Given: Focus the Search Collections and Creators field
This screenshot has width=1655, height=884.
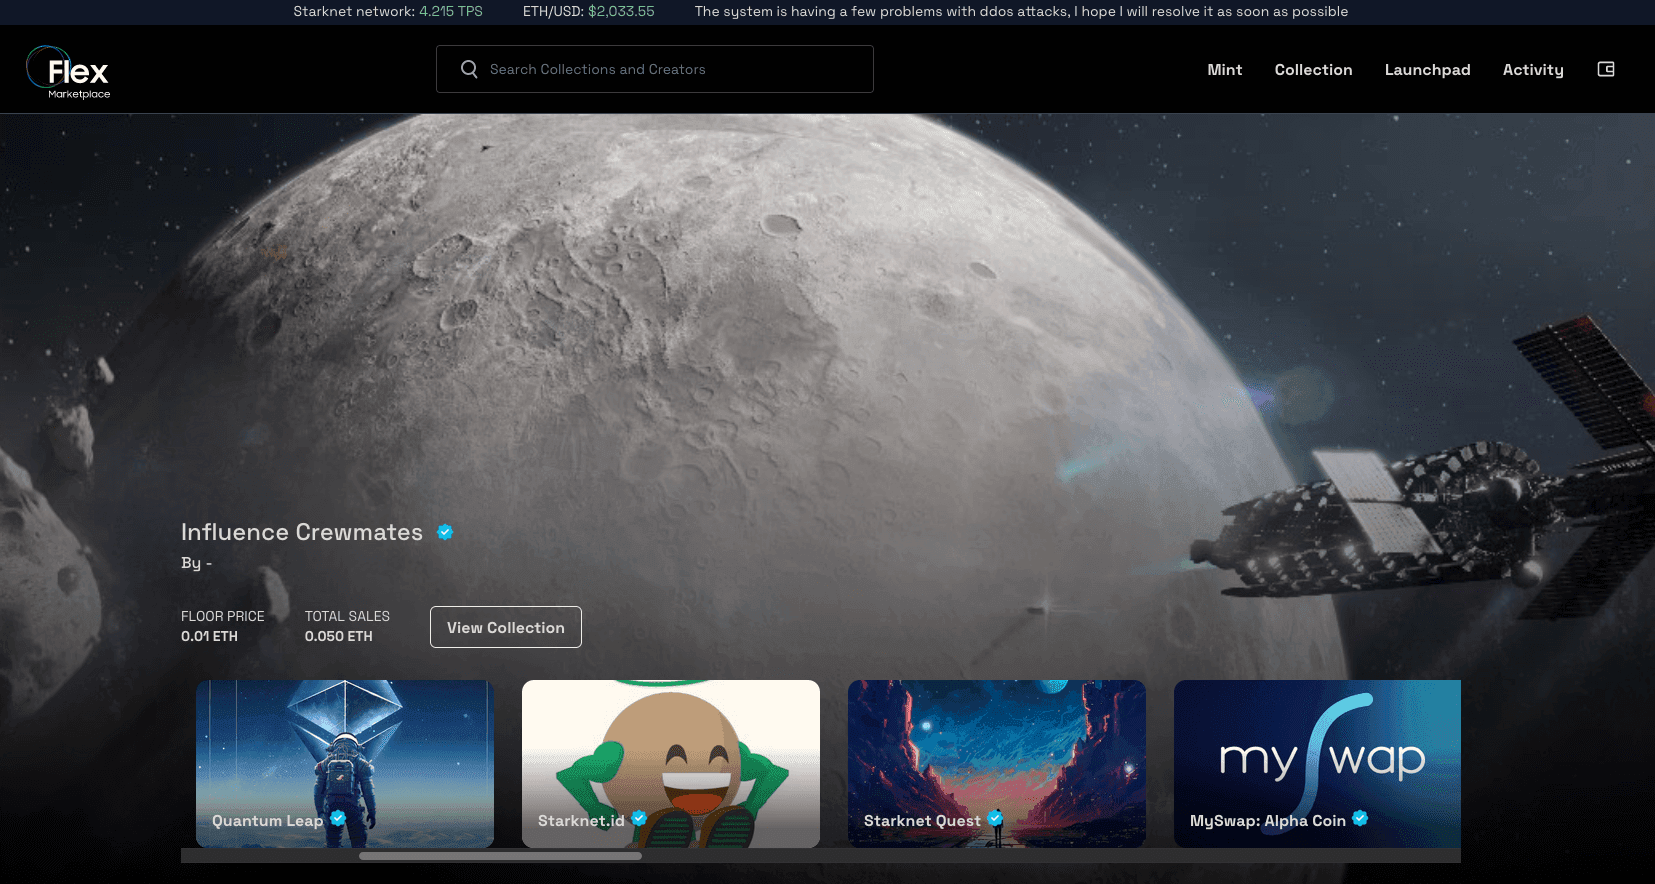Looking at the screenshot, I should [x=655, y=69].
